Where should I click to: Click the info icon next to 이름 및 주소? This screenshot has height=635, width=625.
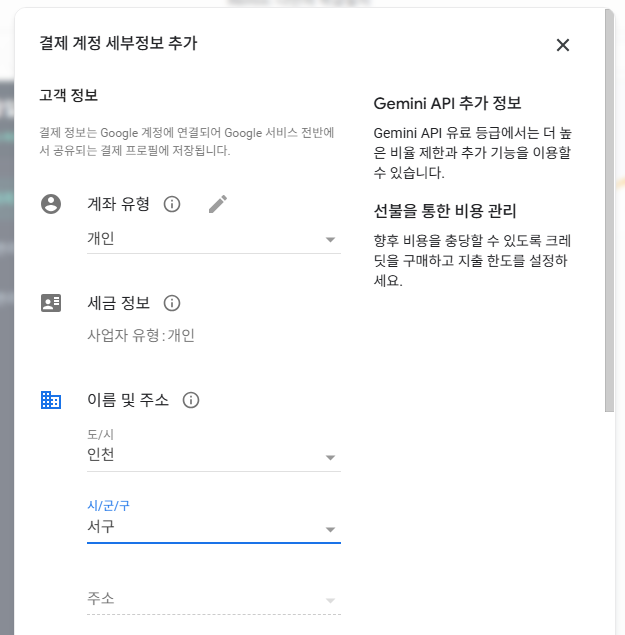click(191, 400)
